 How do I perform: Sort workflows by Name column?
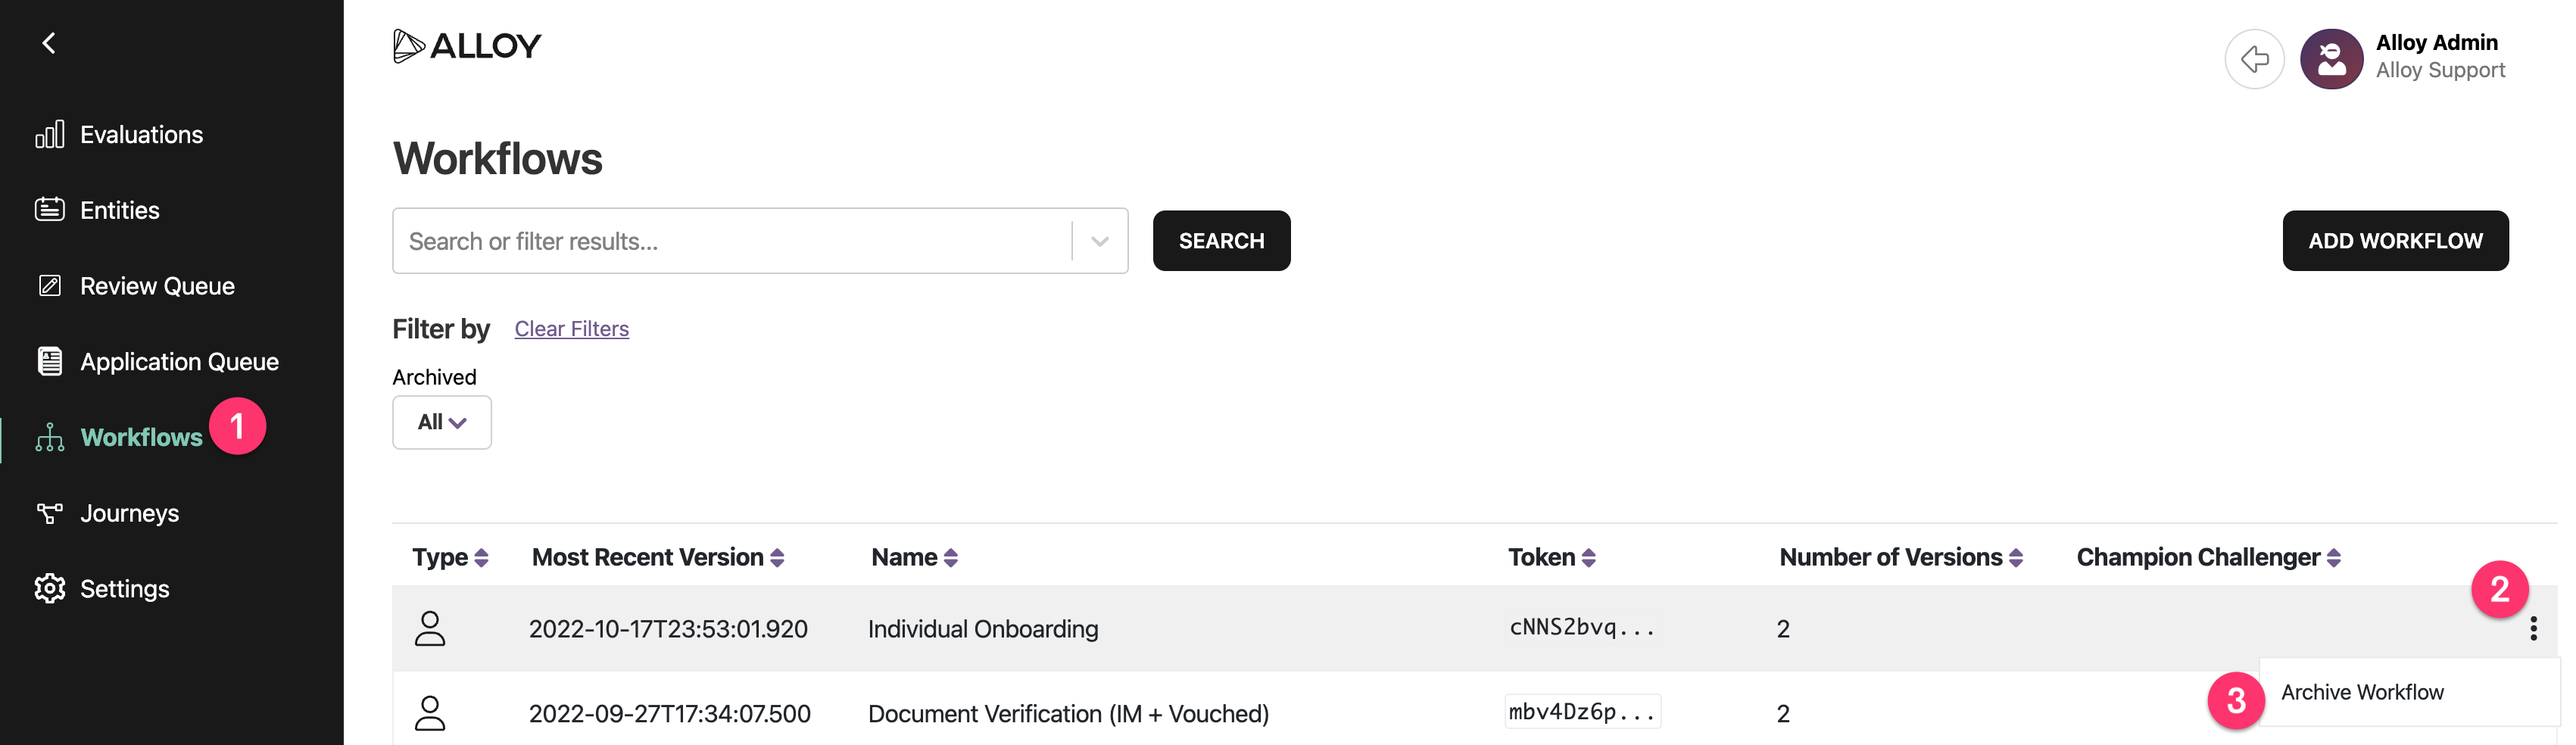[914, 557]
